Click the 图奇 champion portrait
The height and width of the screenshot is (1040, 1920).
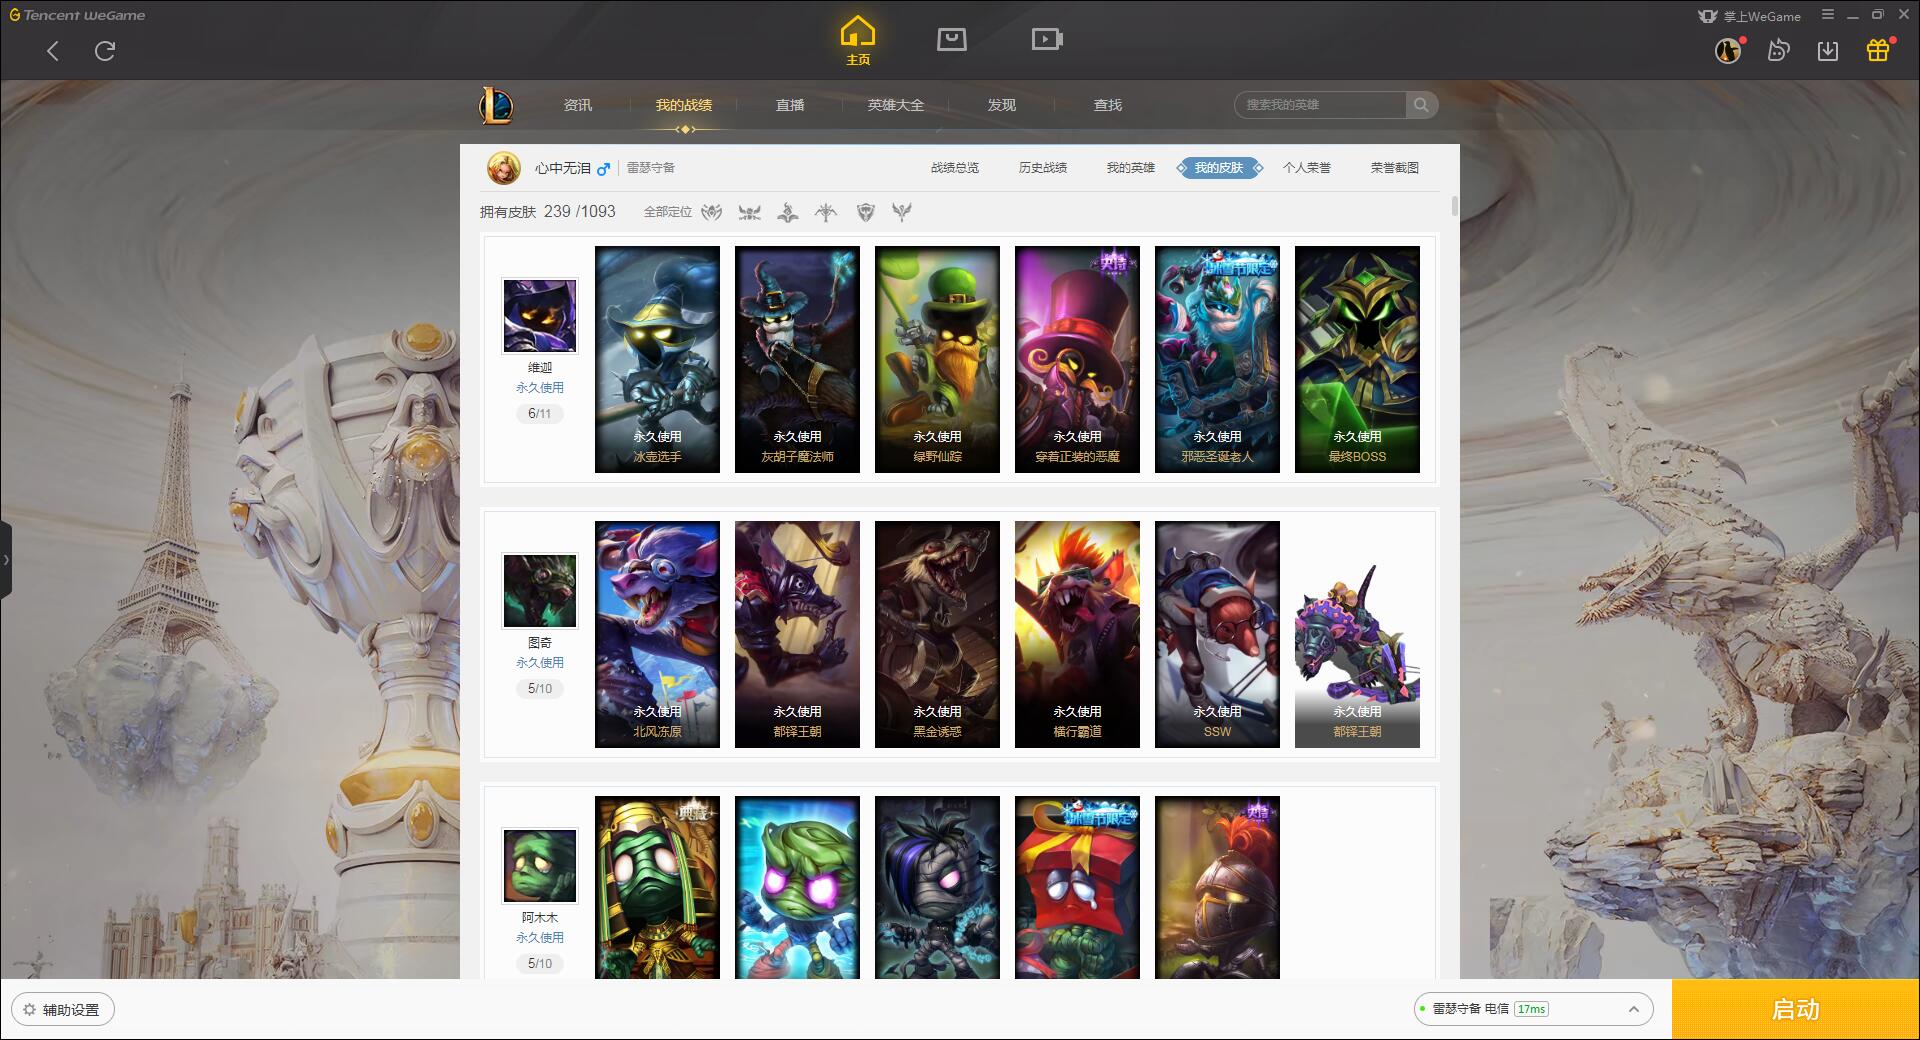pos(540,591)
